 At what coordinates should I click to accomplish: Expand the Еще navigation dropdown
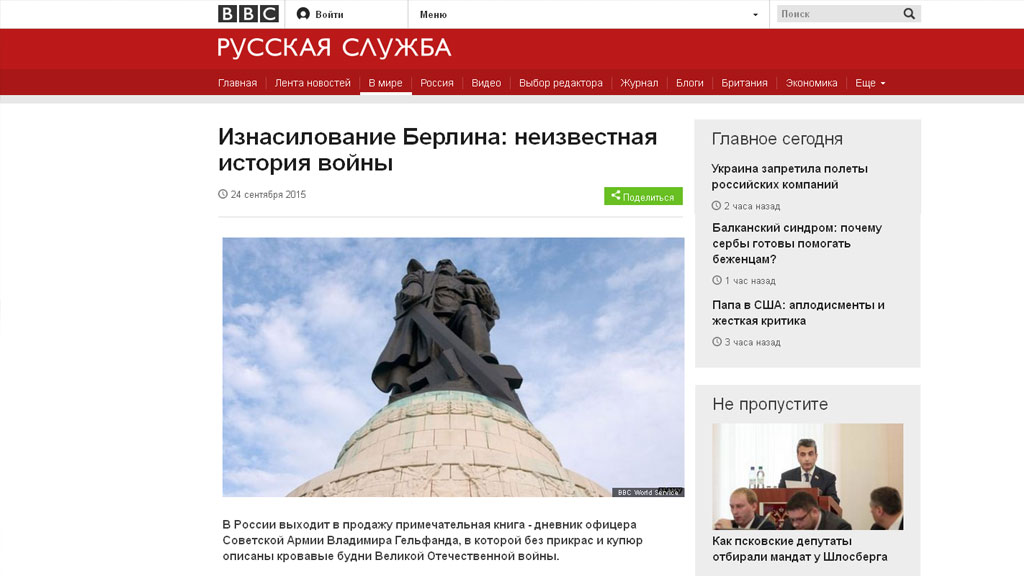871,83
